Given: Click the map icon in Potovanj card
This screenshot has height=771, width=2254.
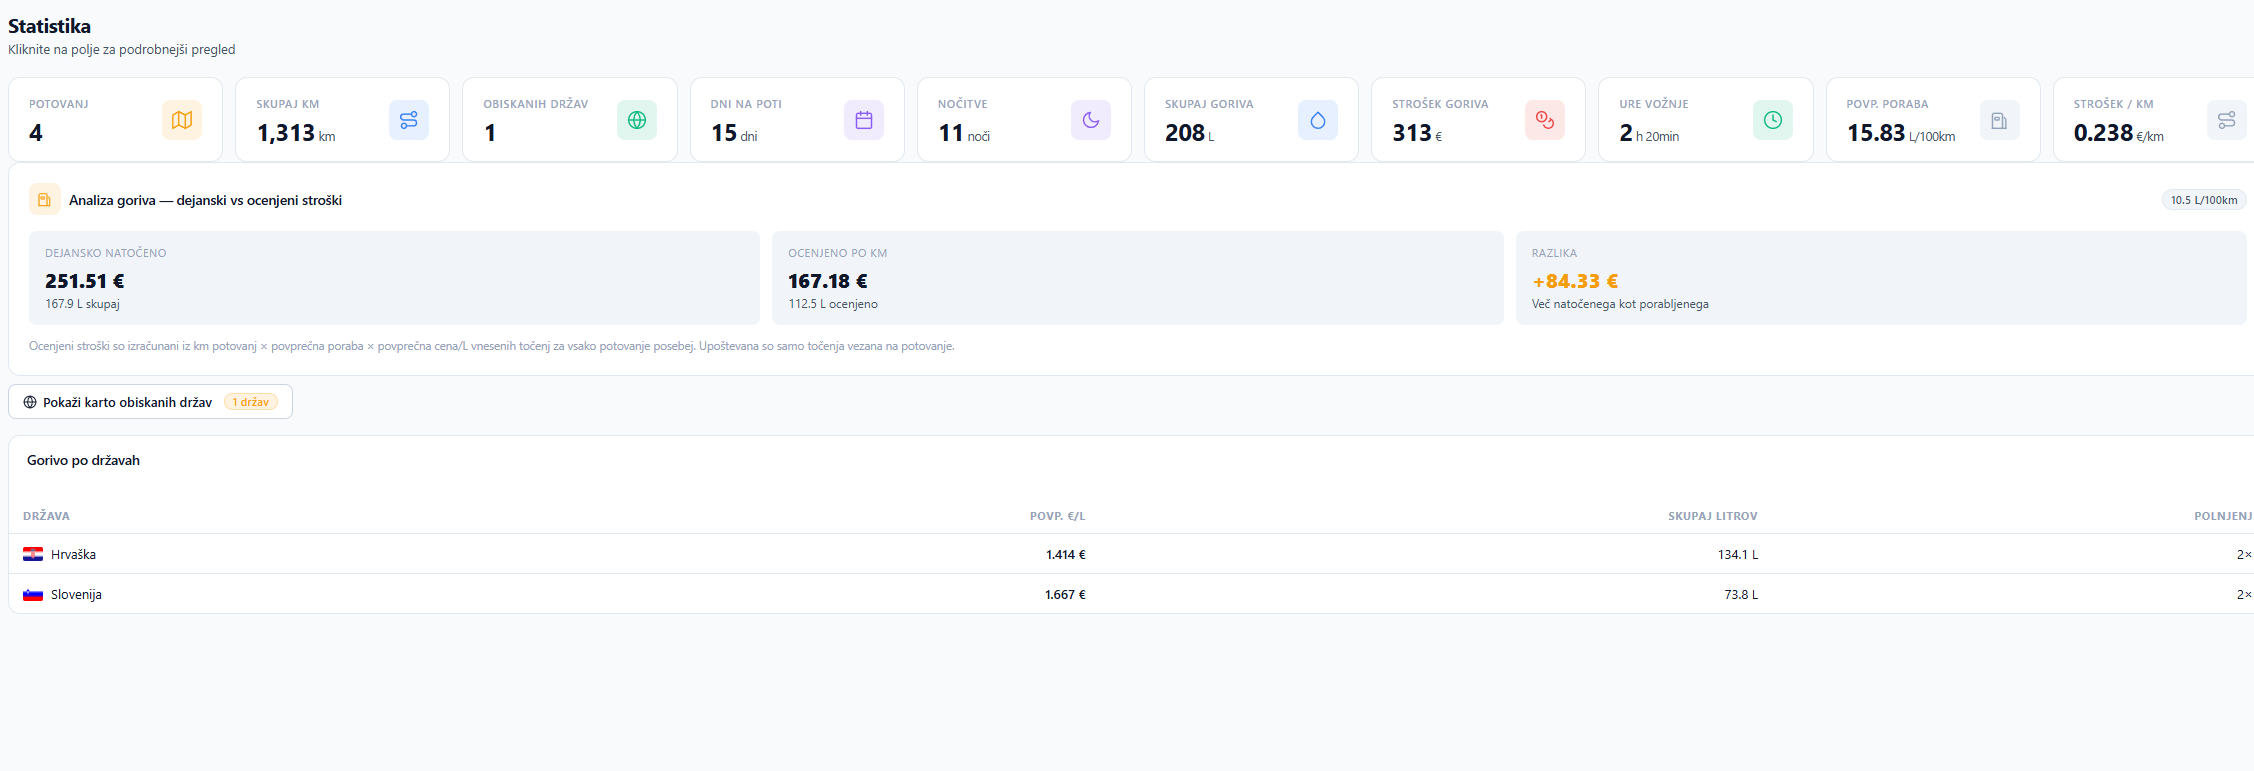Looking at the screenshot, I should pos(181,120).
